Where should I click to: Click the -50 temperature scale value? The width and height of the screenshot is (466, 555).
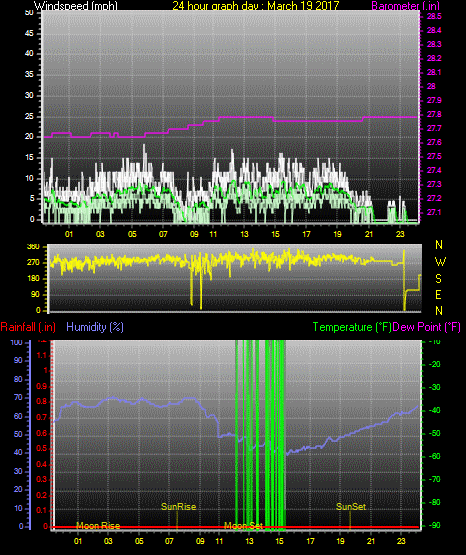434,433
